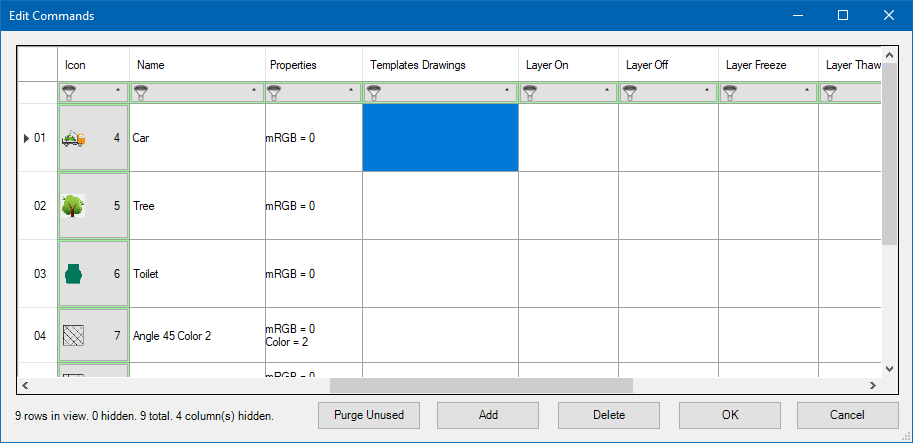This screenshot has height=443, width=913.
Task: Click the Layer On column header
Action: 568,65
